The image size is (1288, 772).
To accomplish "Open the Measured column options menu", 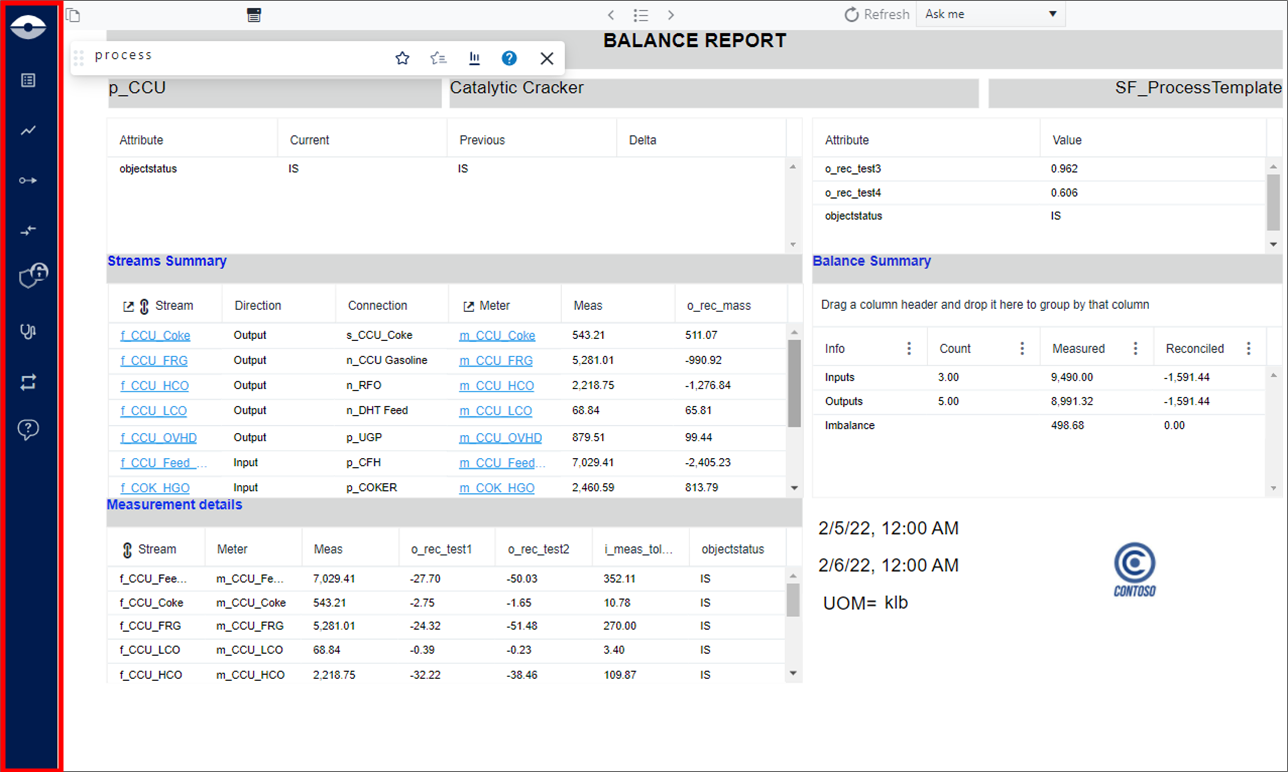I will [1135, 349].
